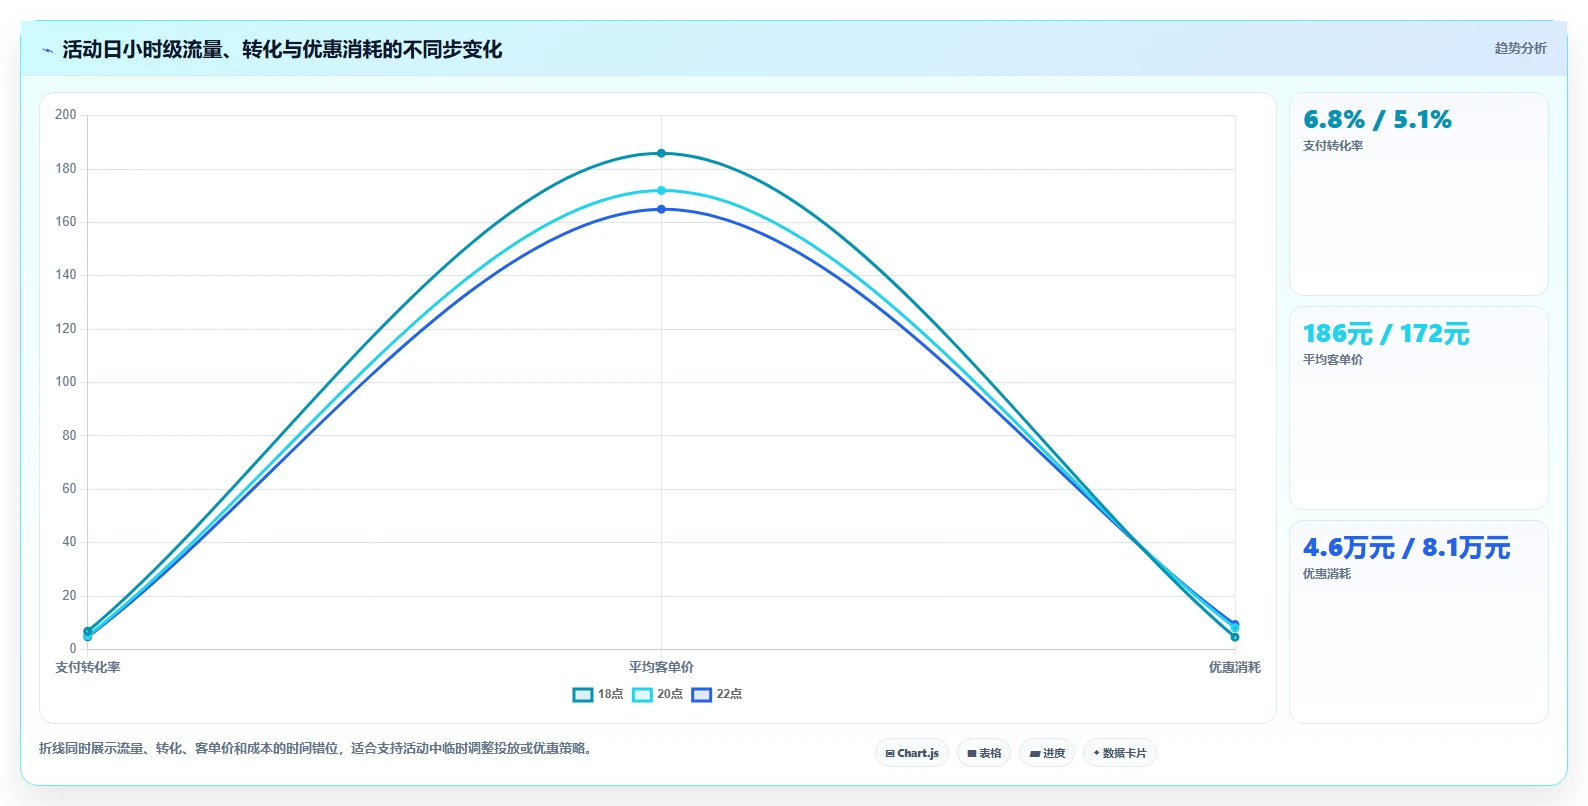Screen dimensions: 1588x806
Task: Click the 18点 peak data point at 186
Action: [x=661, y=153]
